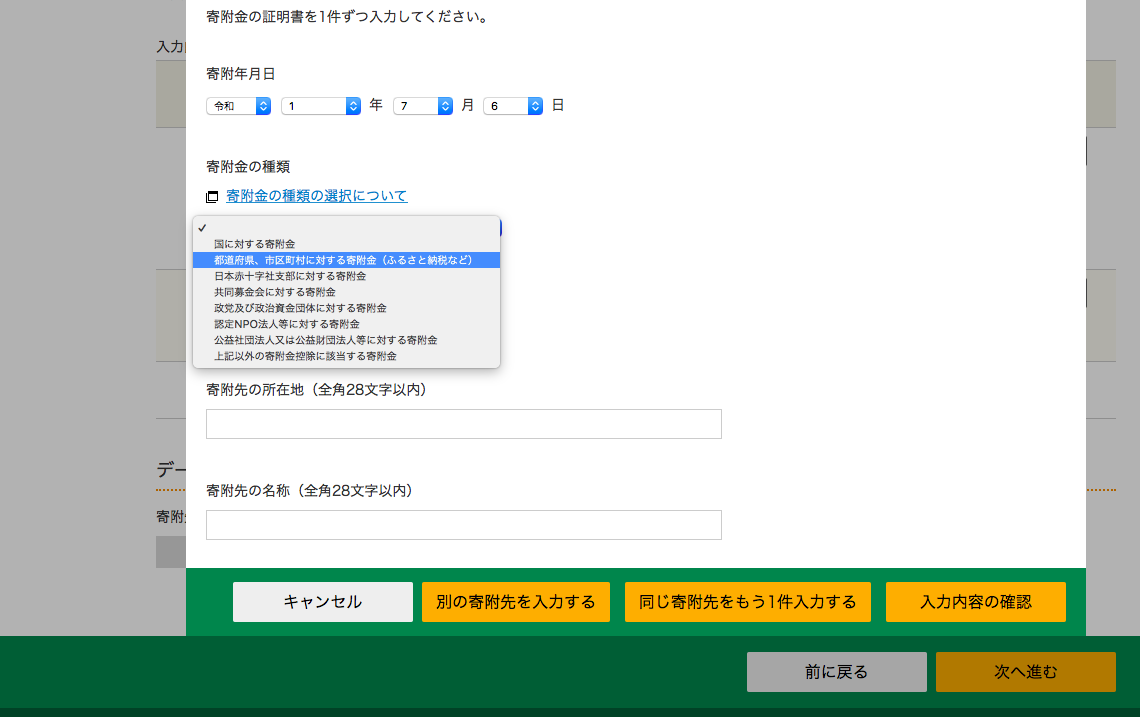This screenshot has height=717, width=1140.
Task: Open the month dropdown showing 7
Action: (x=422, y=105)
